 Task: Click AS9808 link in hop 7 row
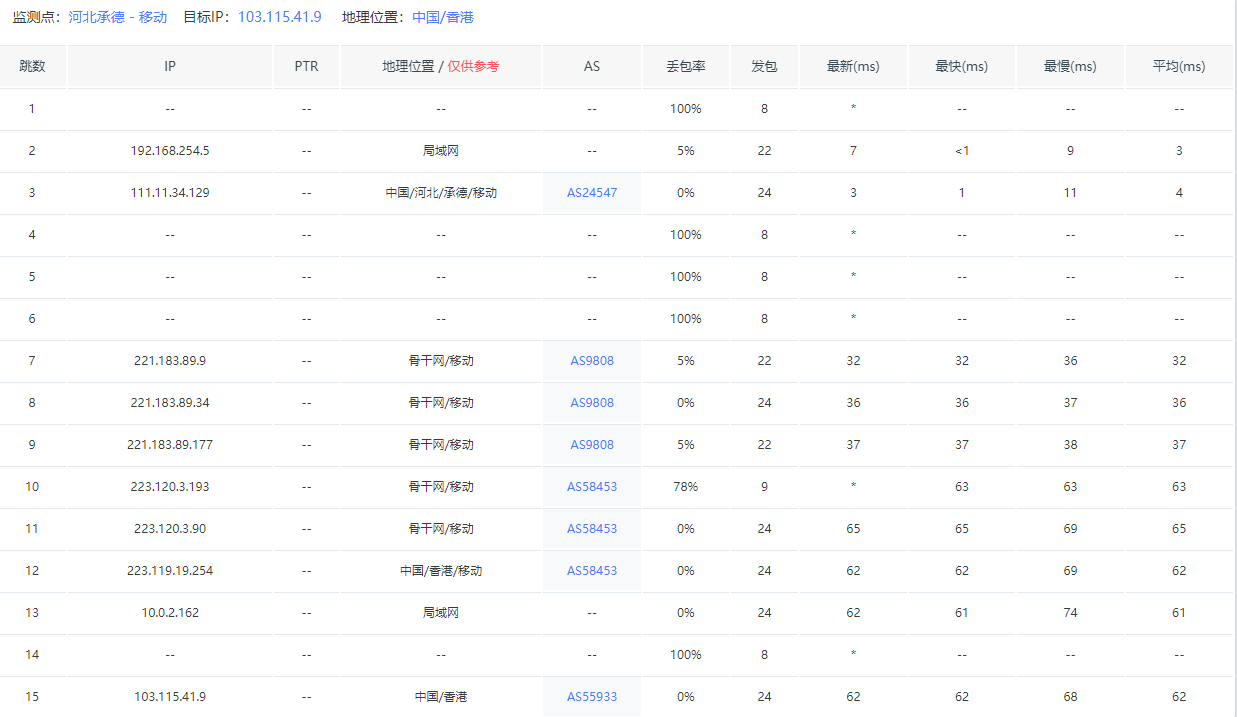point(592,361)
